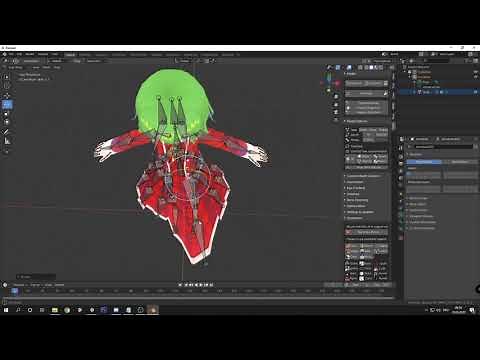This screenshot has height=360, width=480.
Task: Open the Edit menu in the top bar
Action: point(19,54)
